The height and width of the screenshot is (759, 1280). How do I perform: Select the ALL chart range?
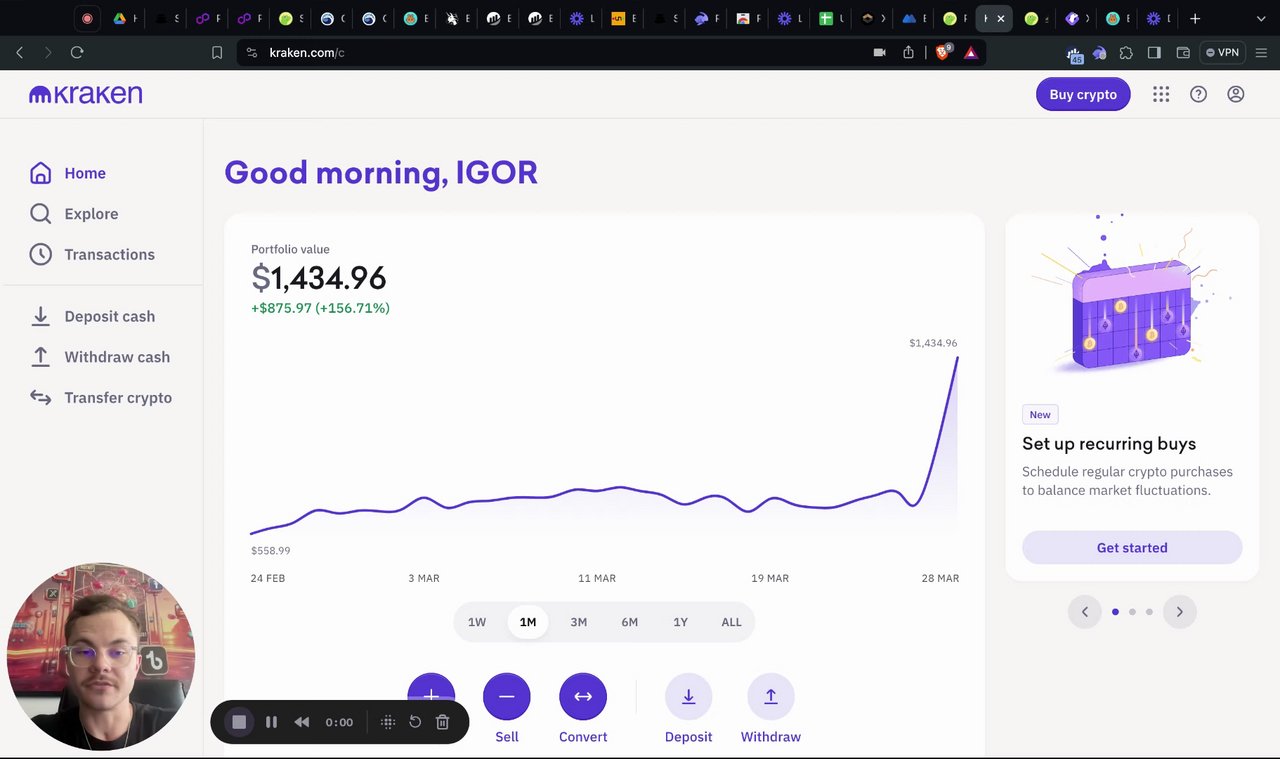731,622
